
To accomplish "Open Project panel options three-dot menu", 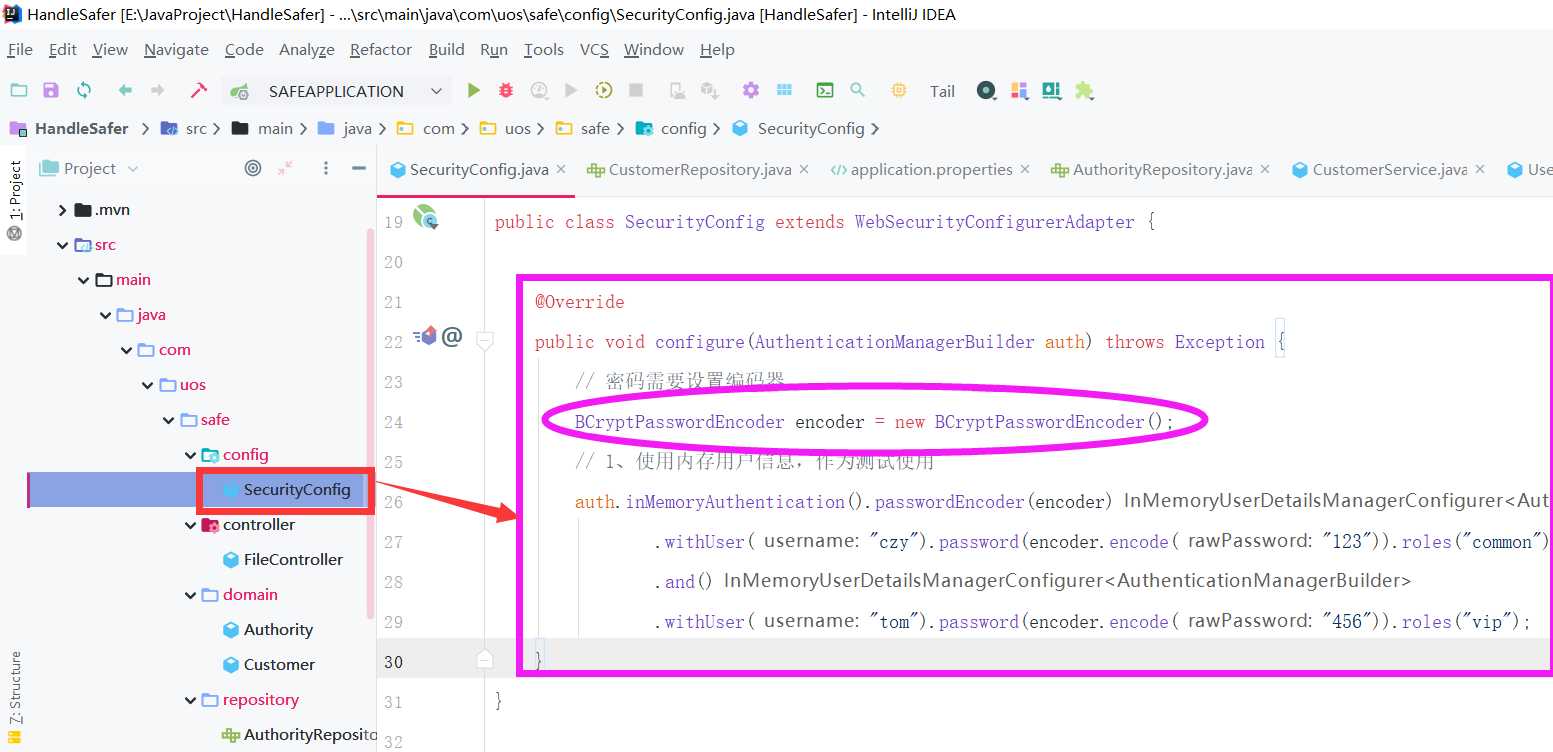I will click(326, 168).
